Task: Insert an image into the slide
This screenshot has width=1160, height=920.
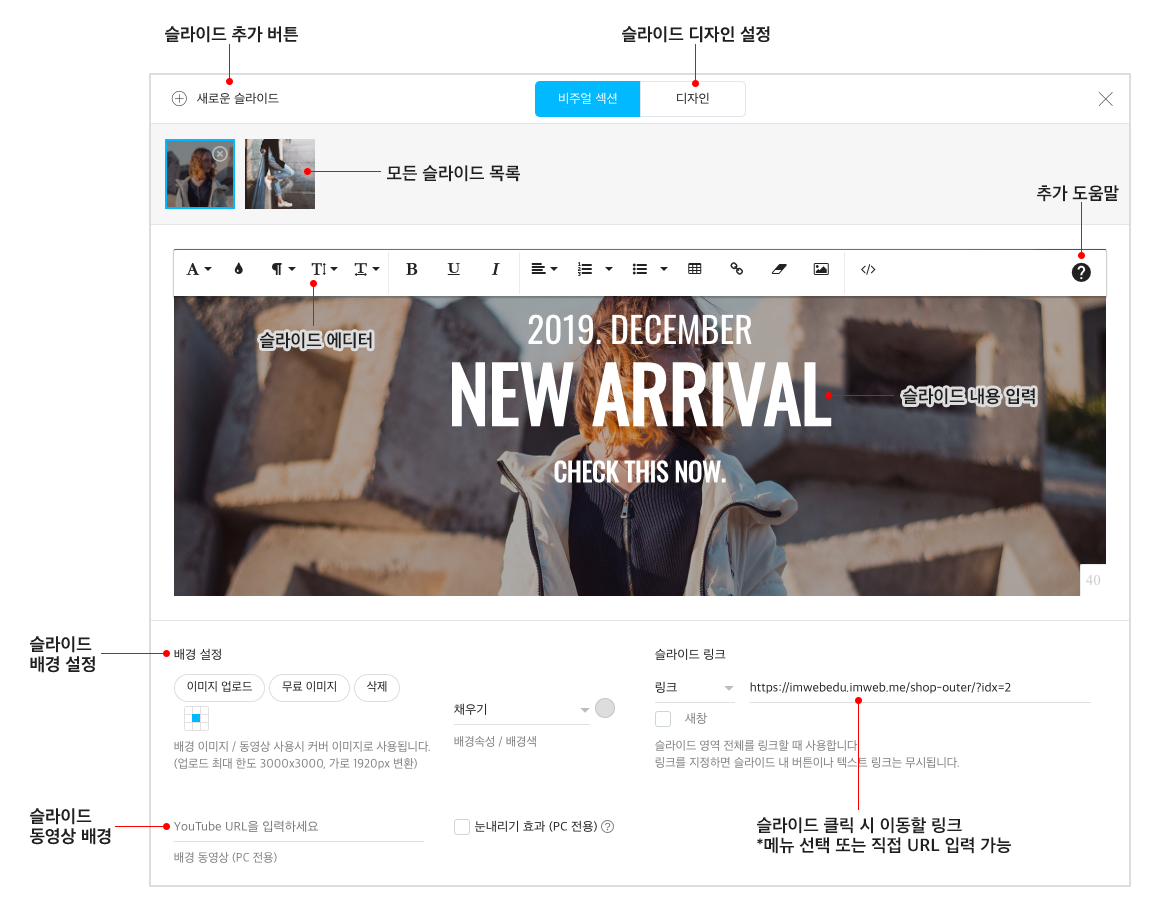Action: pyautogui.click(x=821, y=269)
